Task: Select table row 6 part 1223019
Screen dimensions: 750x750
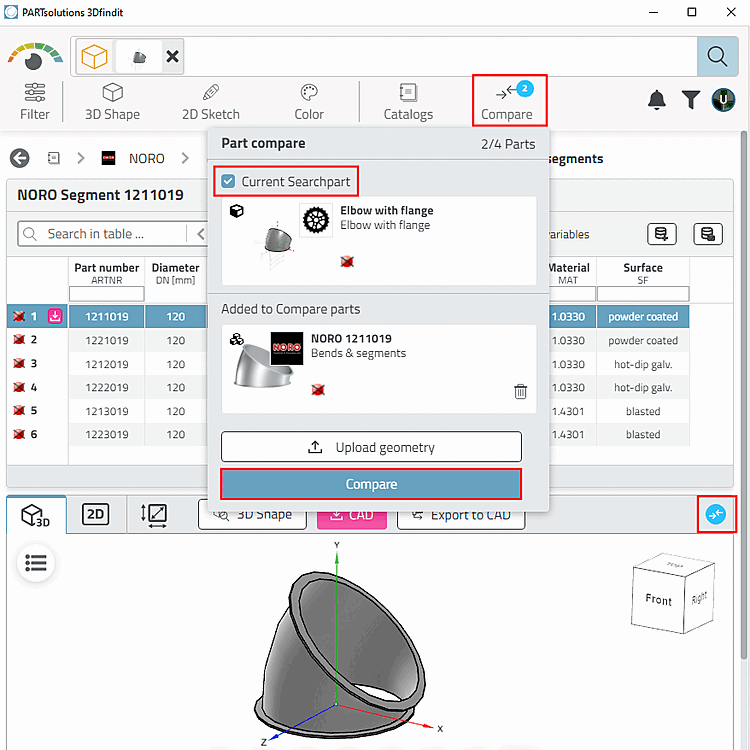Action: pyautogui.click(x=107, y=434)
